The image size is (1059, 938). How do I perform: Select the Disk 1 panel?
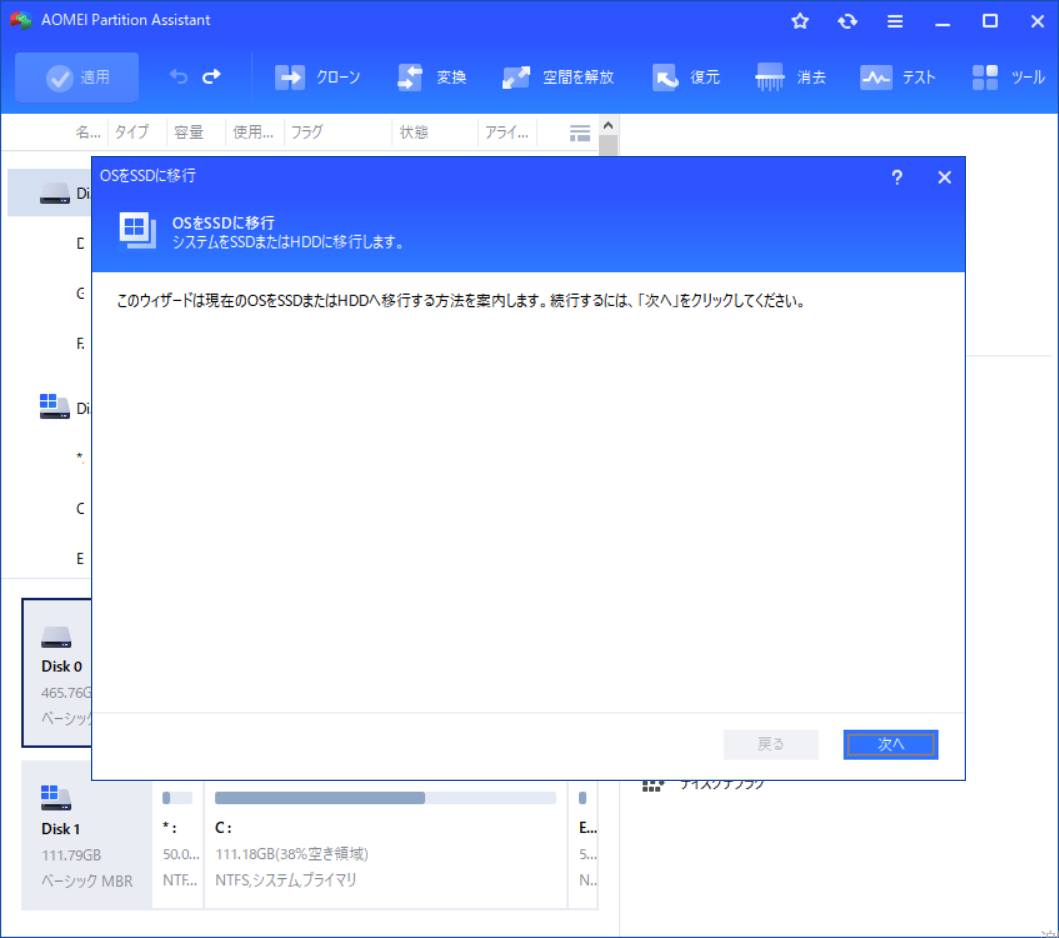pyautogui.click(x=86, y=835)
